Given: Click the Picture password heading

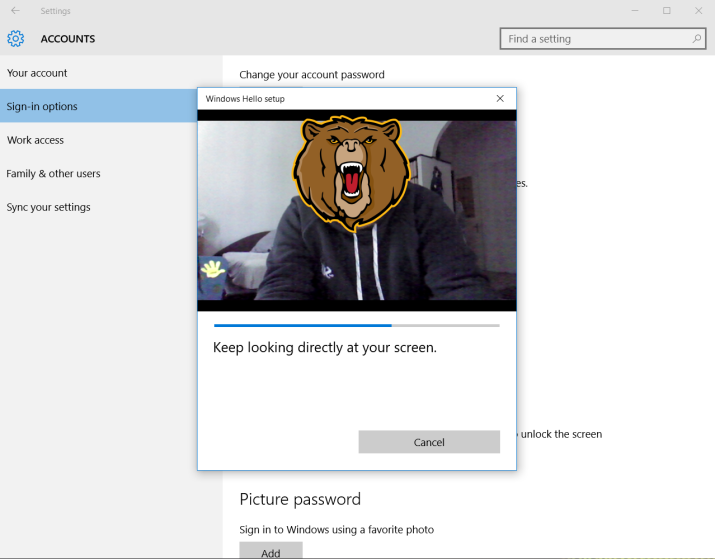Looking at the screenshot, I should point(300,499).
